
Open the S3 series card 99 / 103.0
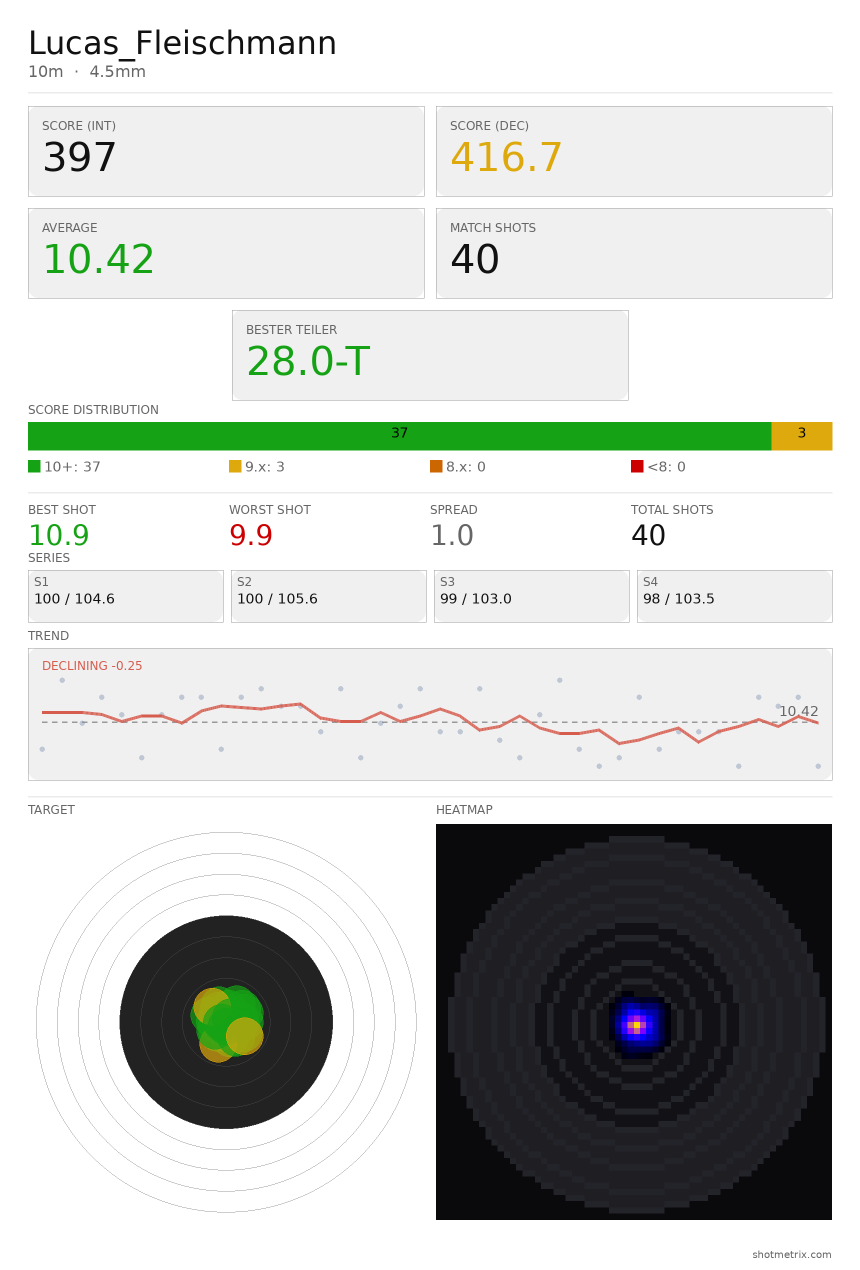[532, 596]
